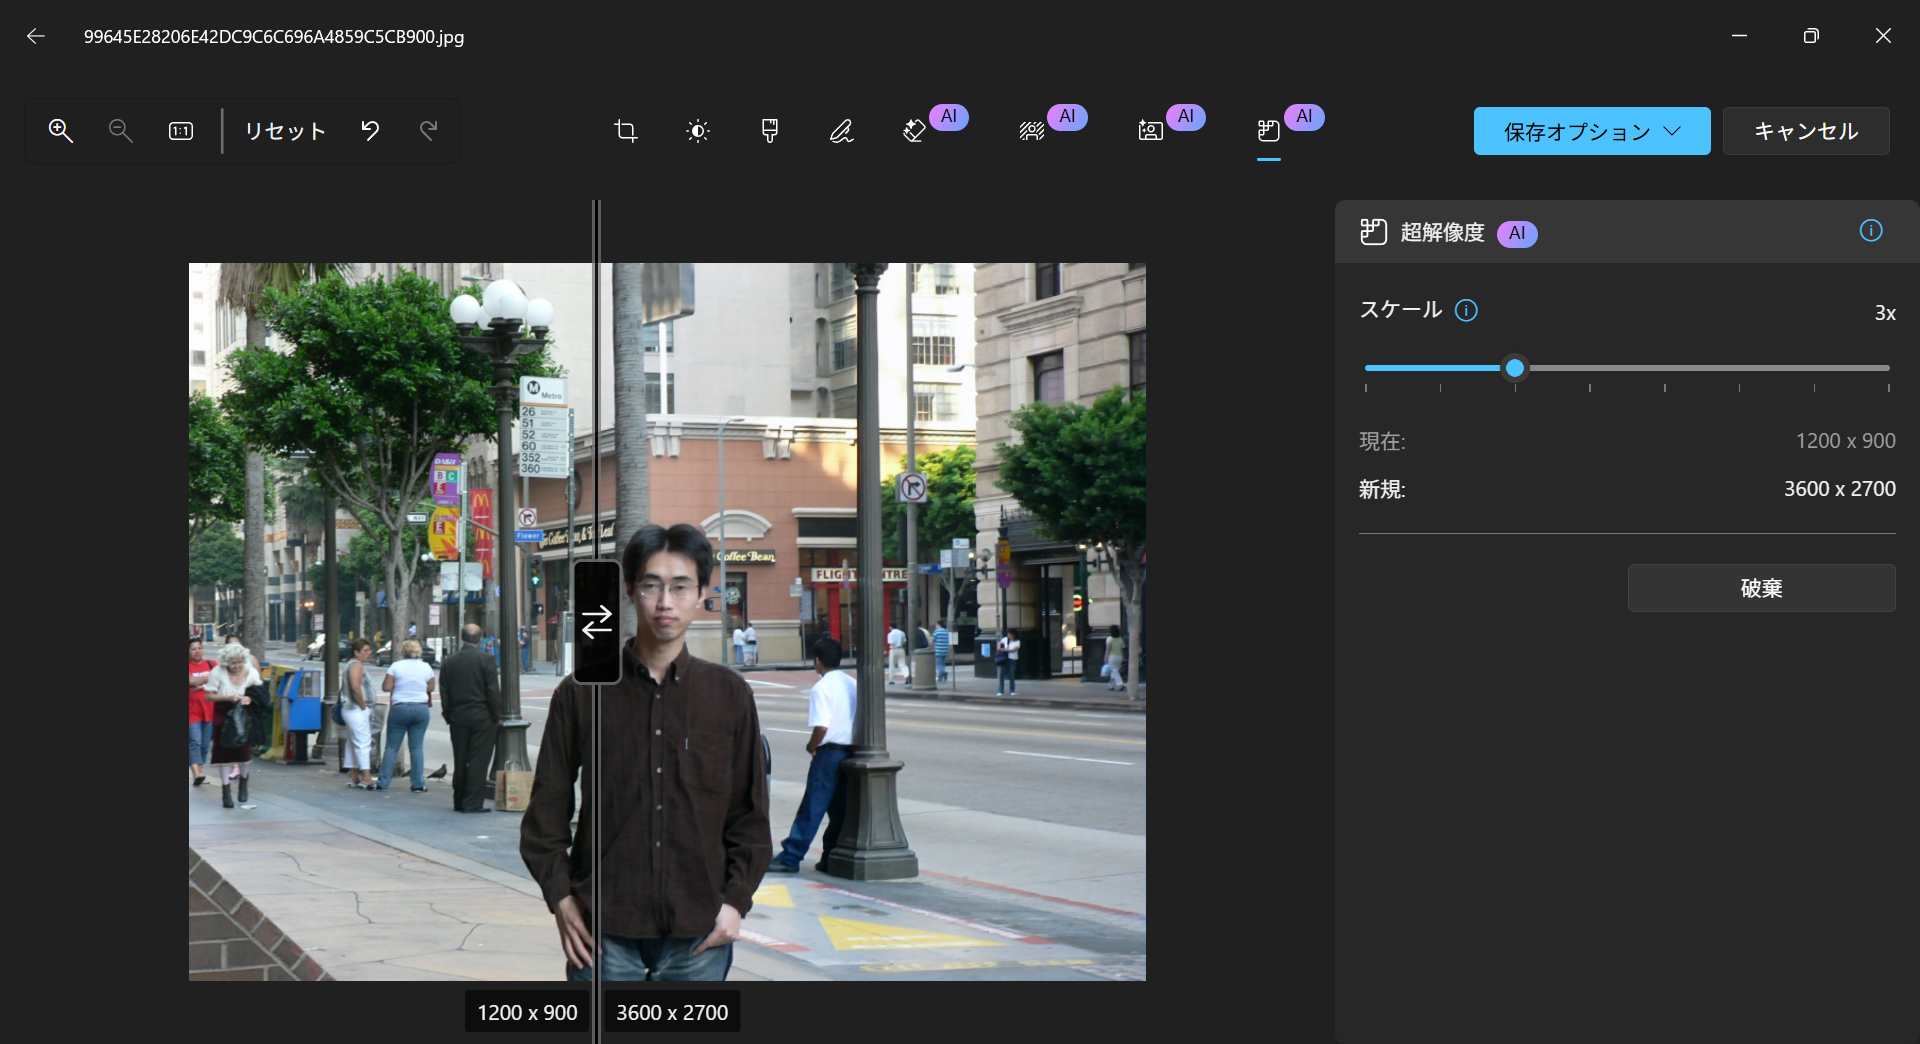Undo the last edit
The height and width of the screenshot is (1044, 1920).
click(x=370, y=131)
